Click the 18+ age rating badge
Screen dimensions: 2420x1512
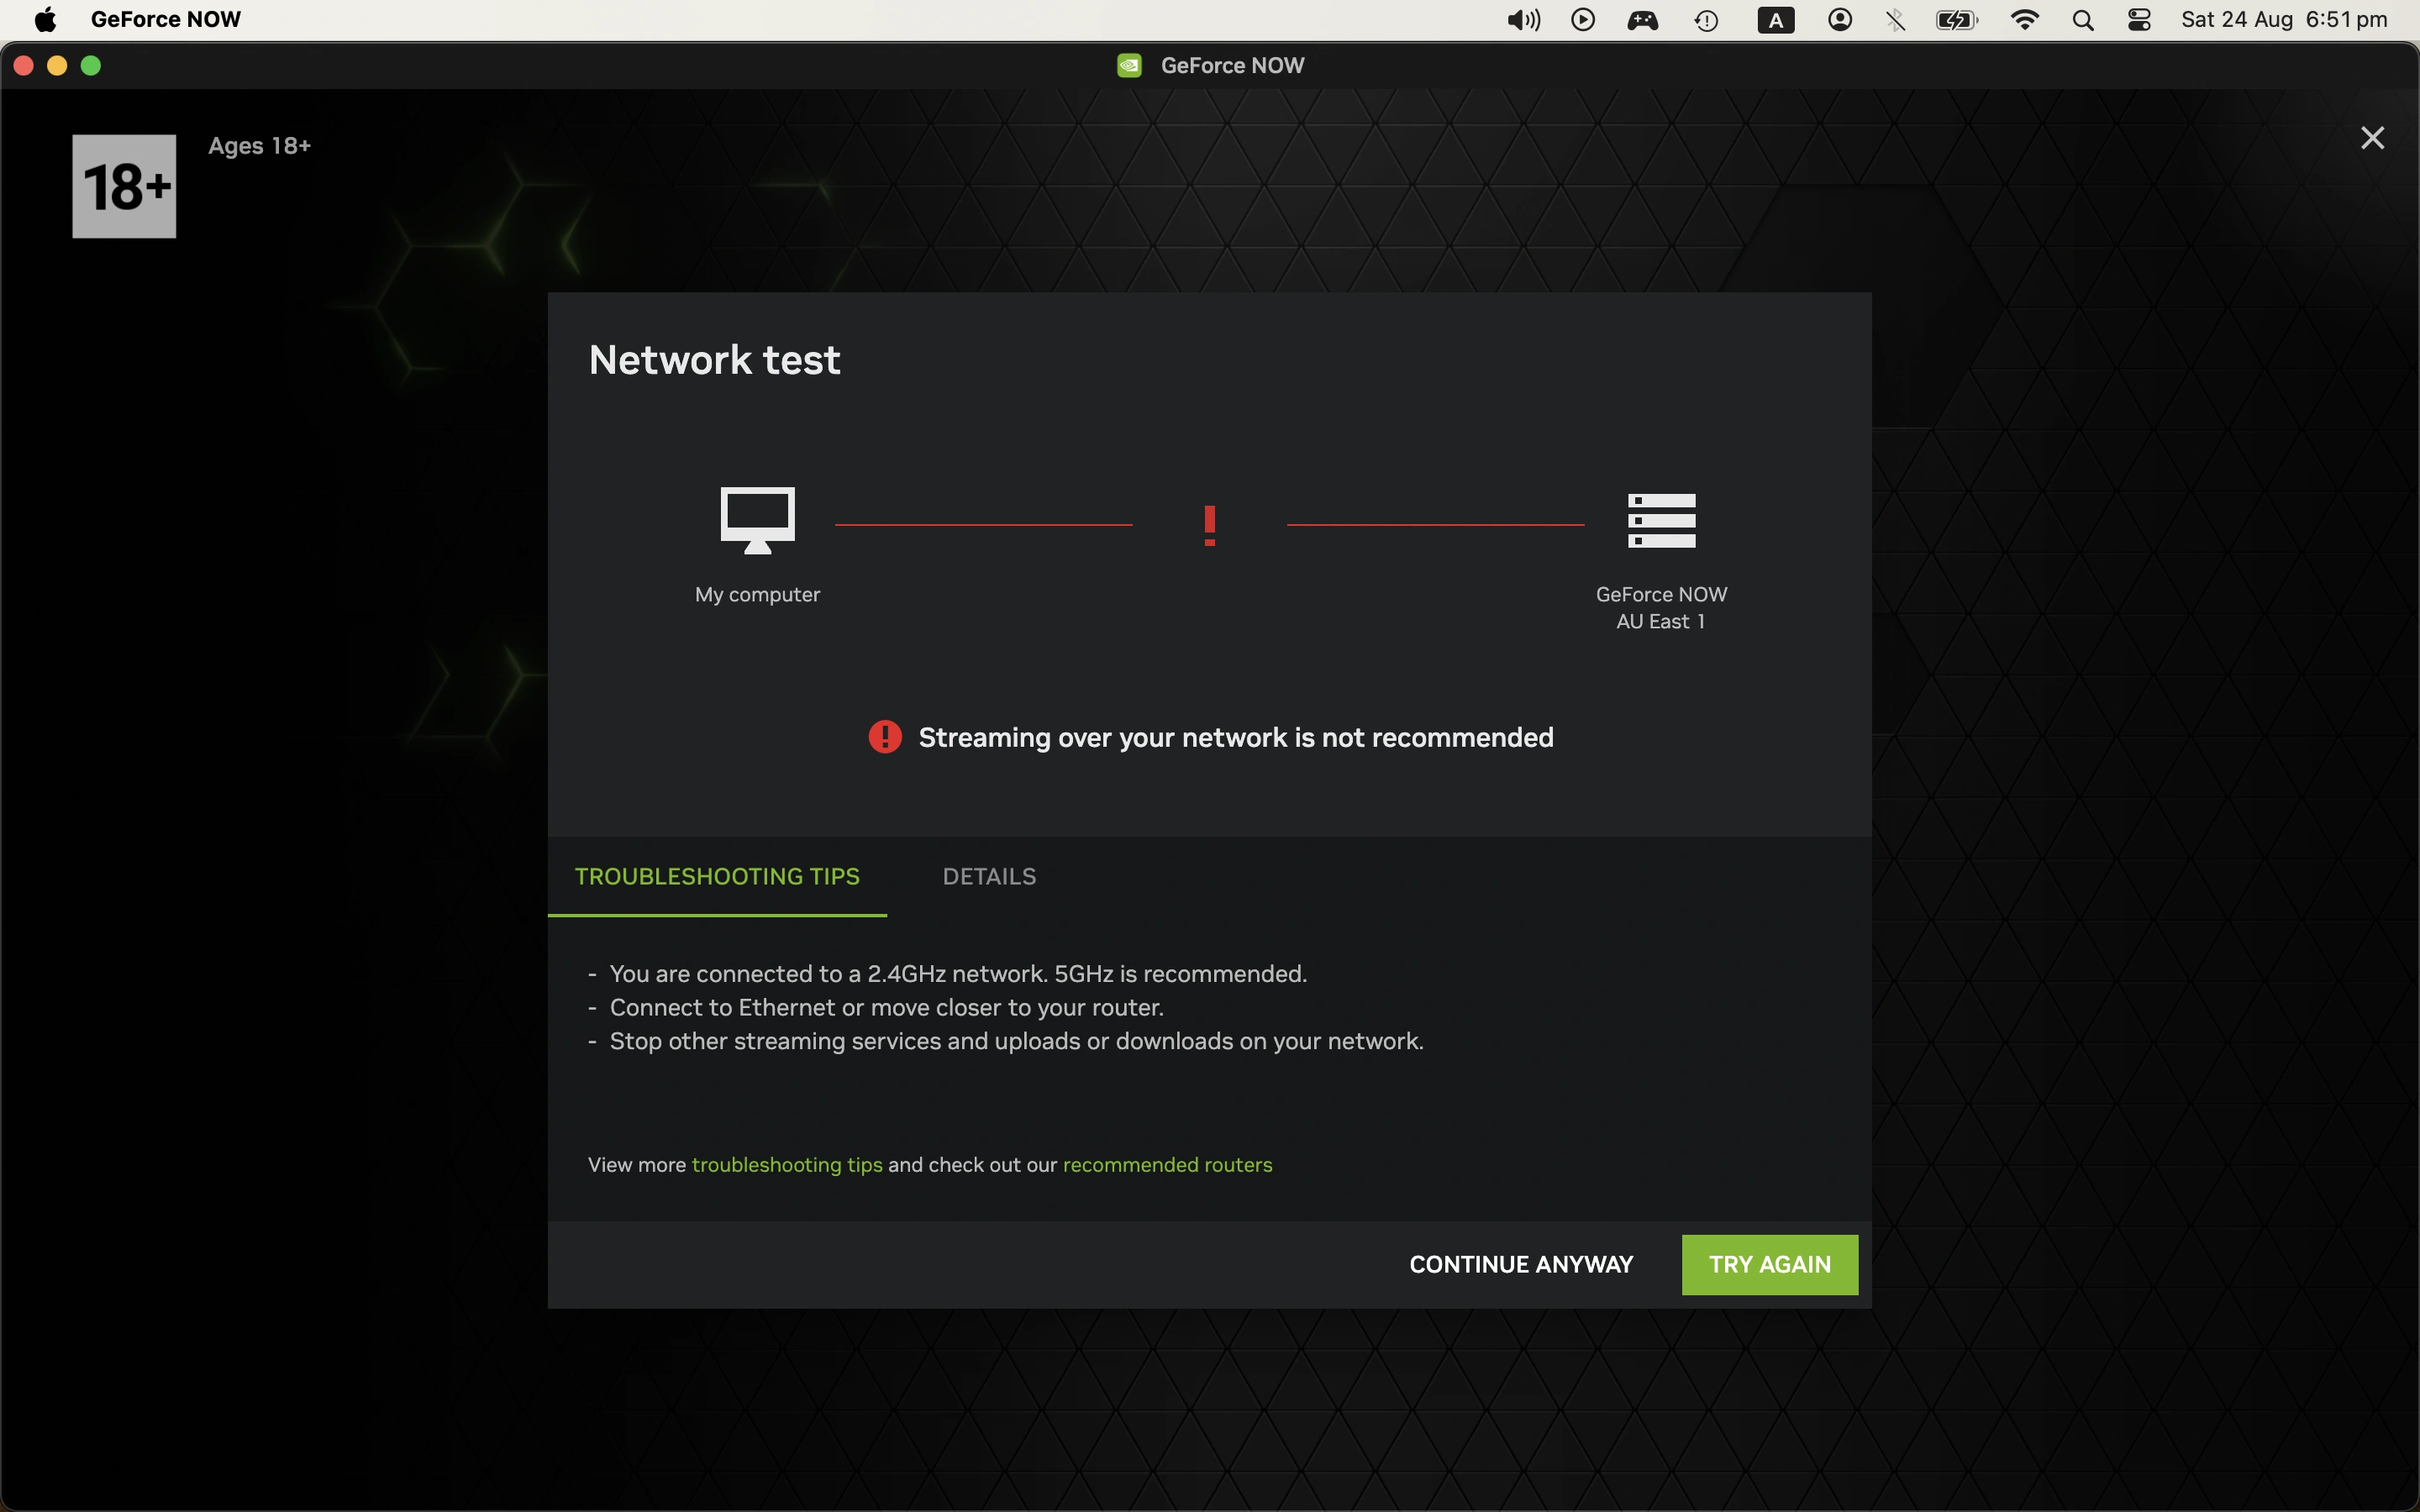[124, 186]
